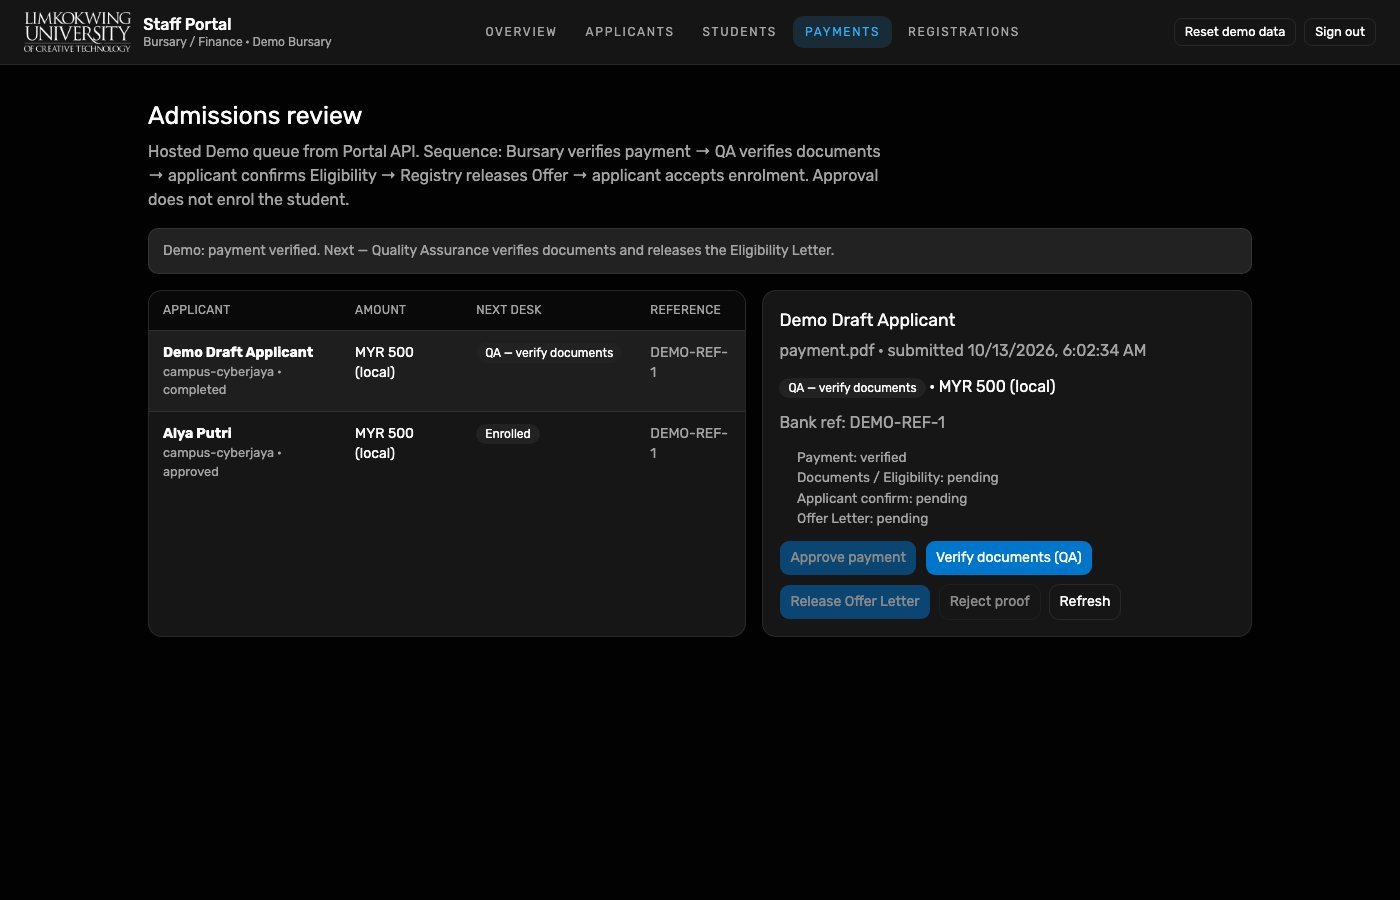Sign out of the Staff Portal
The image size is (1400, 900).
1340,32
